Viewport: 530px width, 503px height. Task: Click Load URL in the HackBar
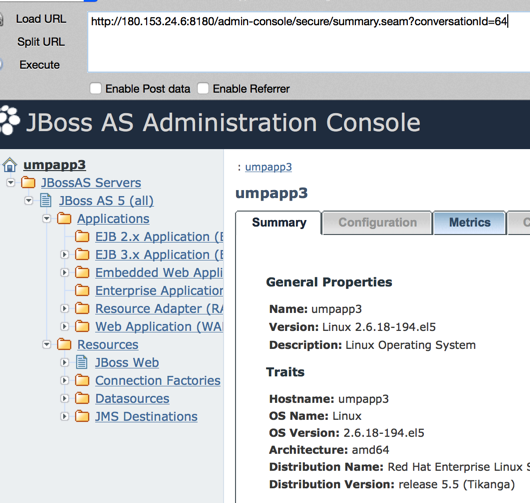pos(41,19)
